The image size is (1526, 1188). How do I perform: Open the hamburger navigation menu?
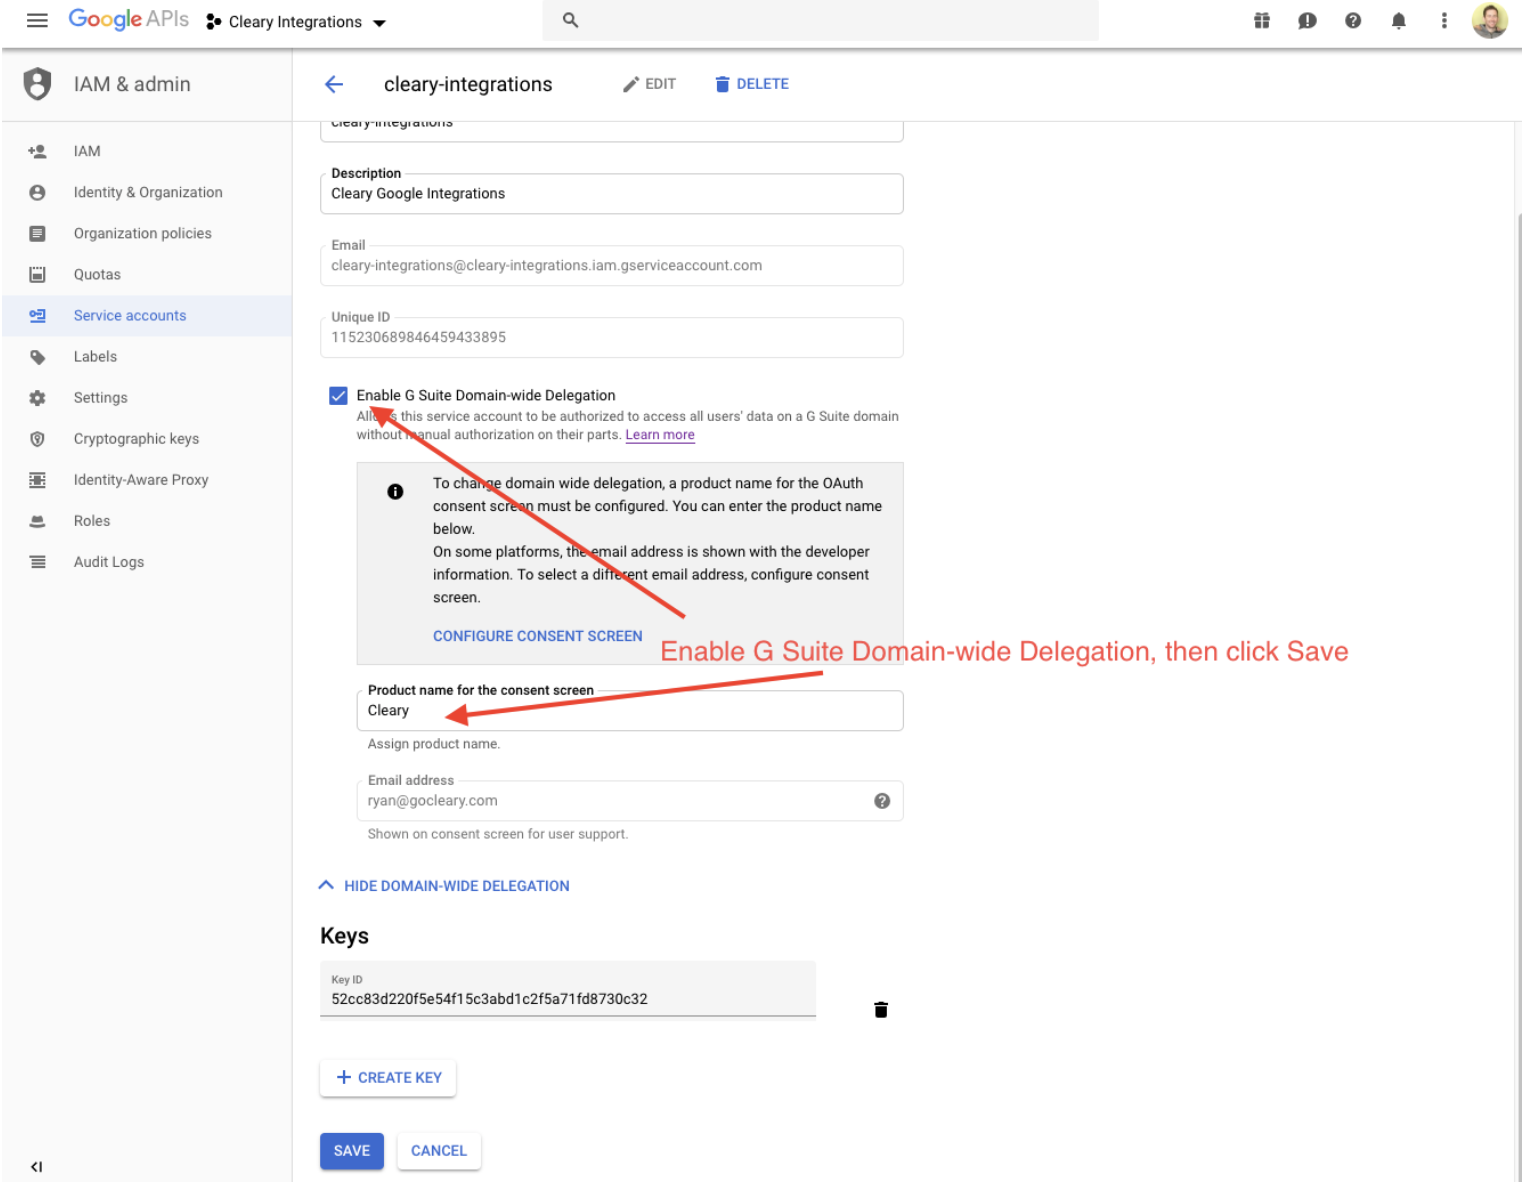pos(37,20)
